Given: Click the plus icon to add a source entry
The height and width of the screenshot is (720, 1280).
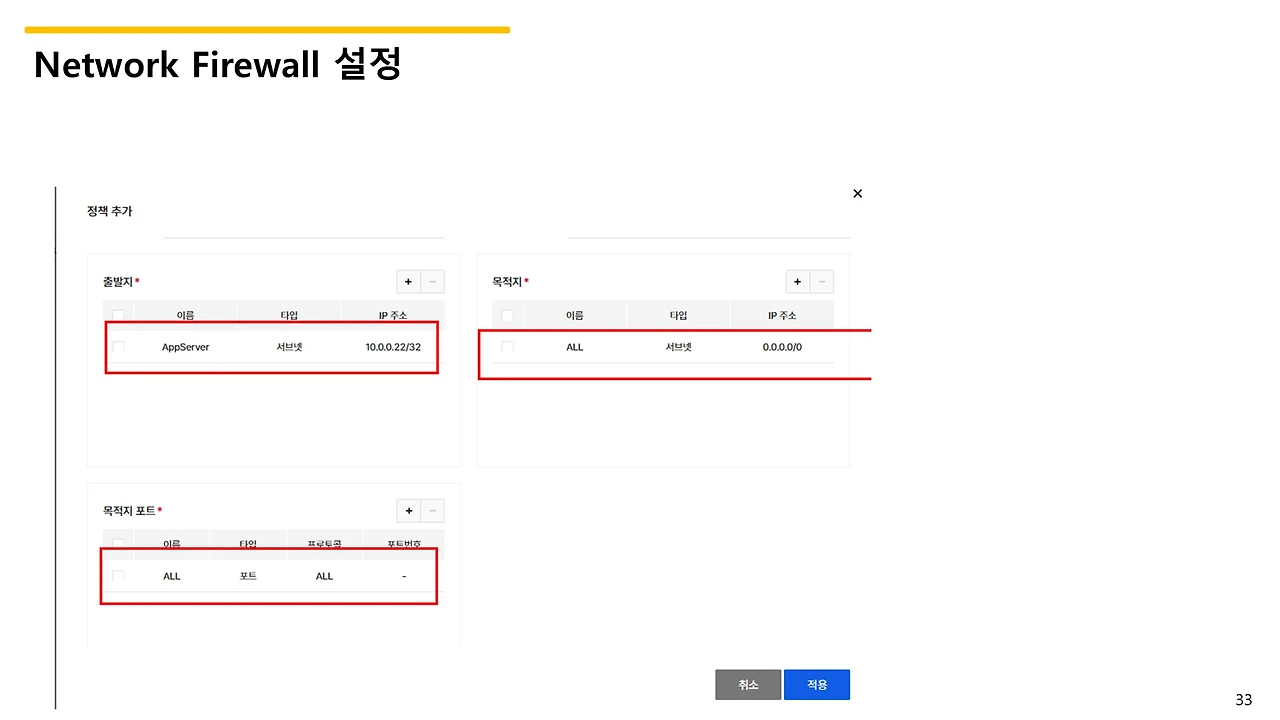Looking at the screenshot, I should 408,281.
